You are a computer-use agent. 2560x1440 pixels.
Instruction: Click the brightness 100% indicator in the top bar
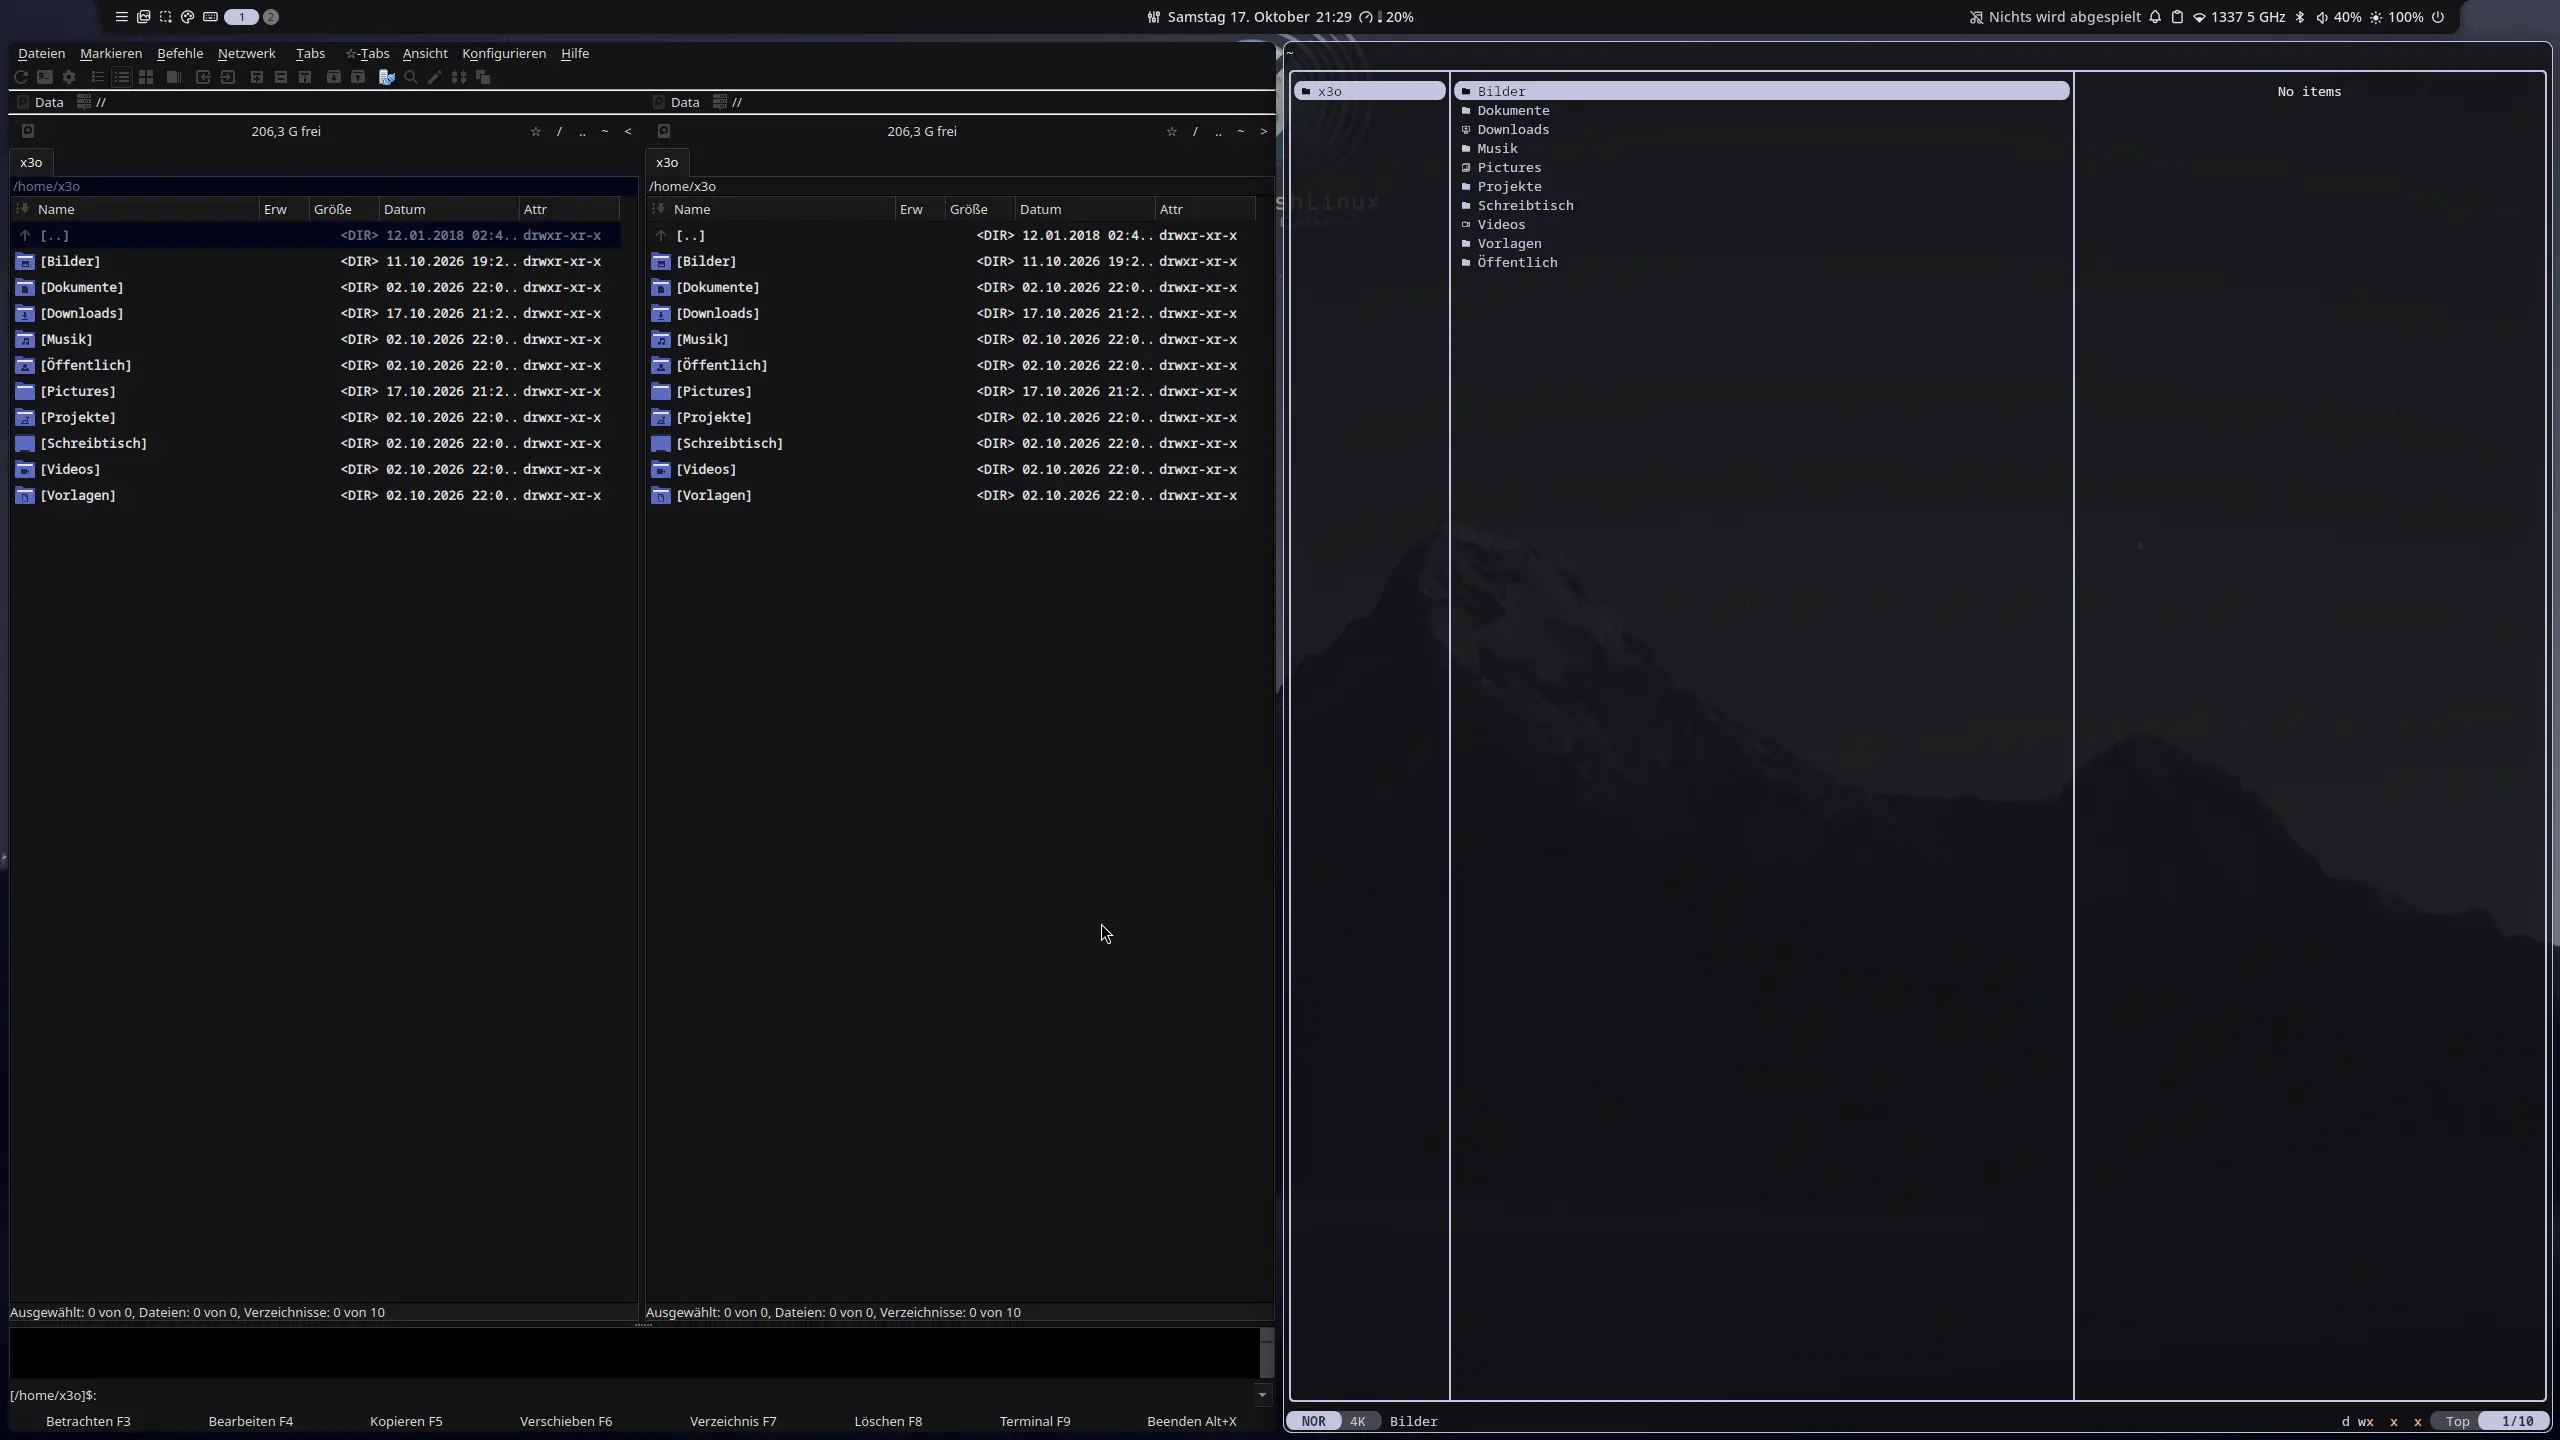tap(2397, 17)
